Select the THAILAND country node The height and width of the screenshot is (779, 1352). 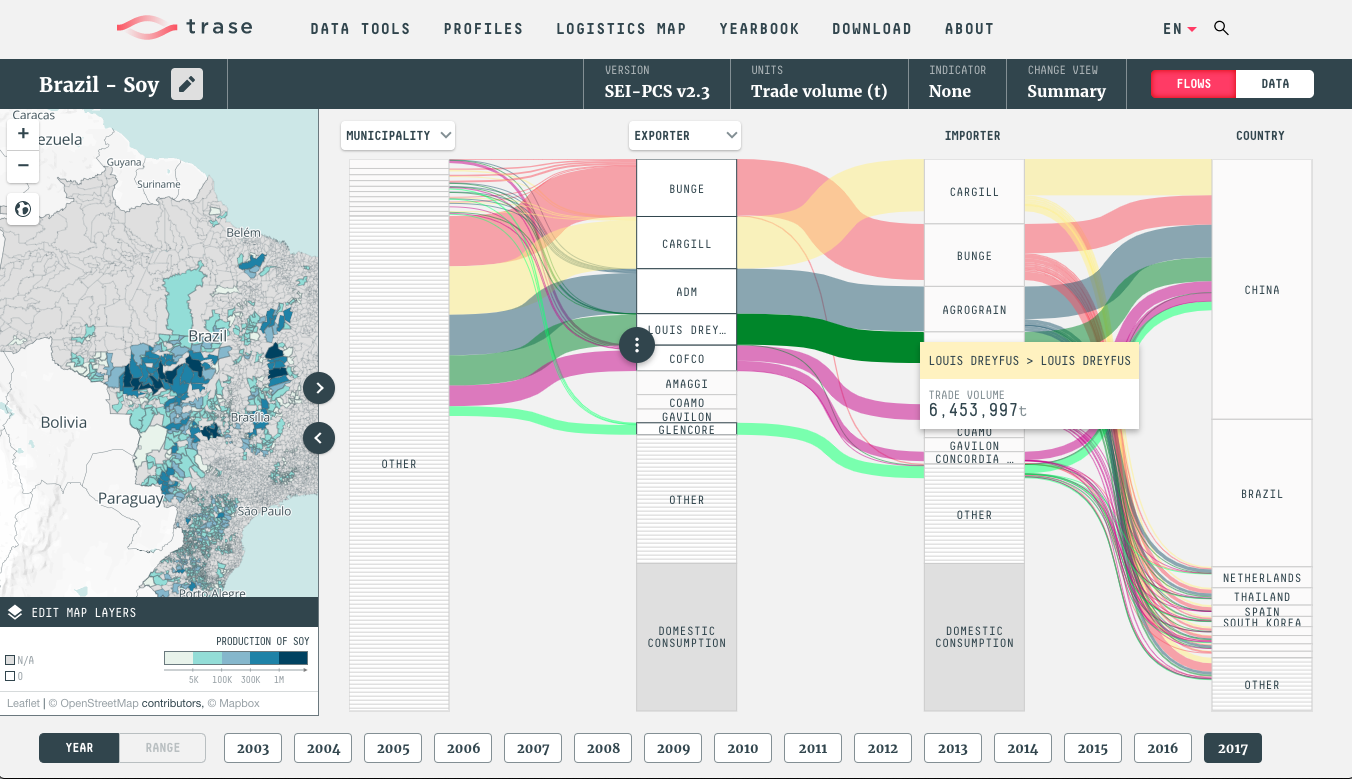(1262, 596)
